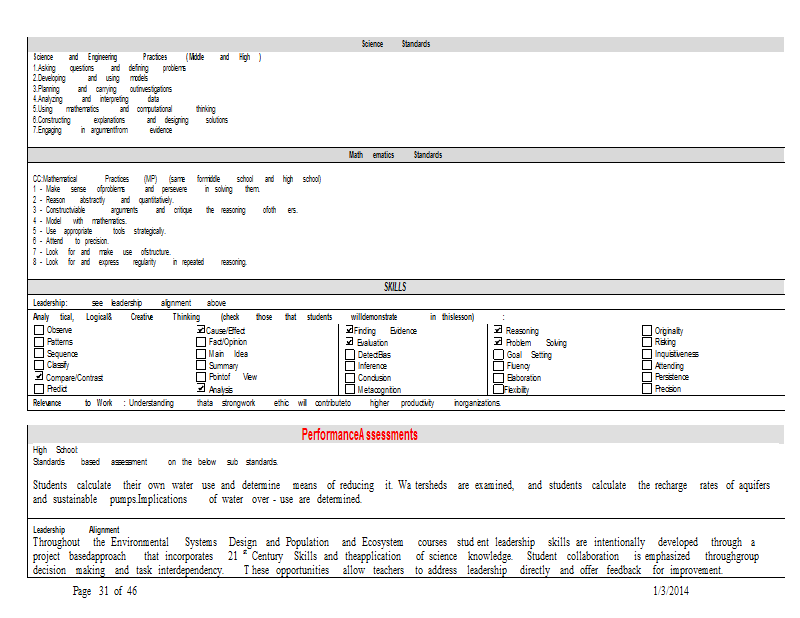Click the 'High School' label
The width and height of the screenshot is (800, 618).
pos(55,450)
